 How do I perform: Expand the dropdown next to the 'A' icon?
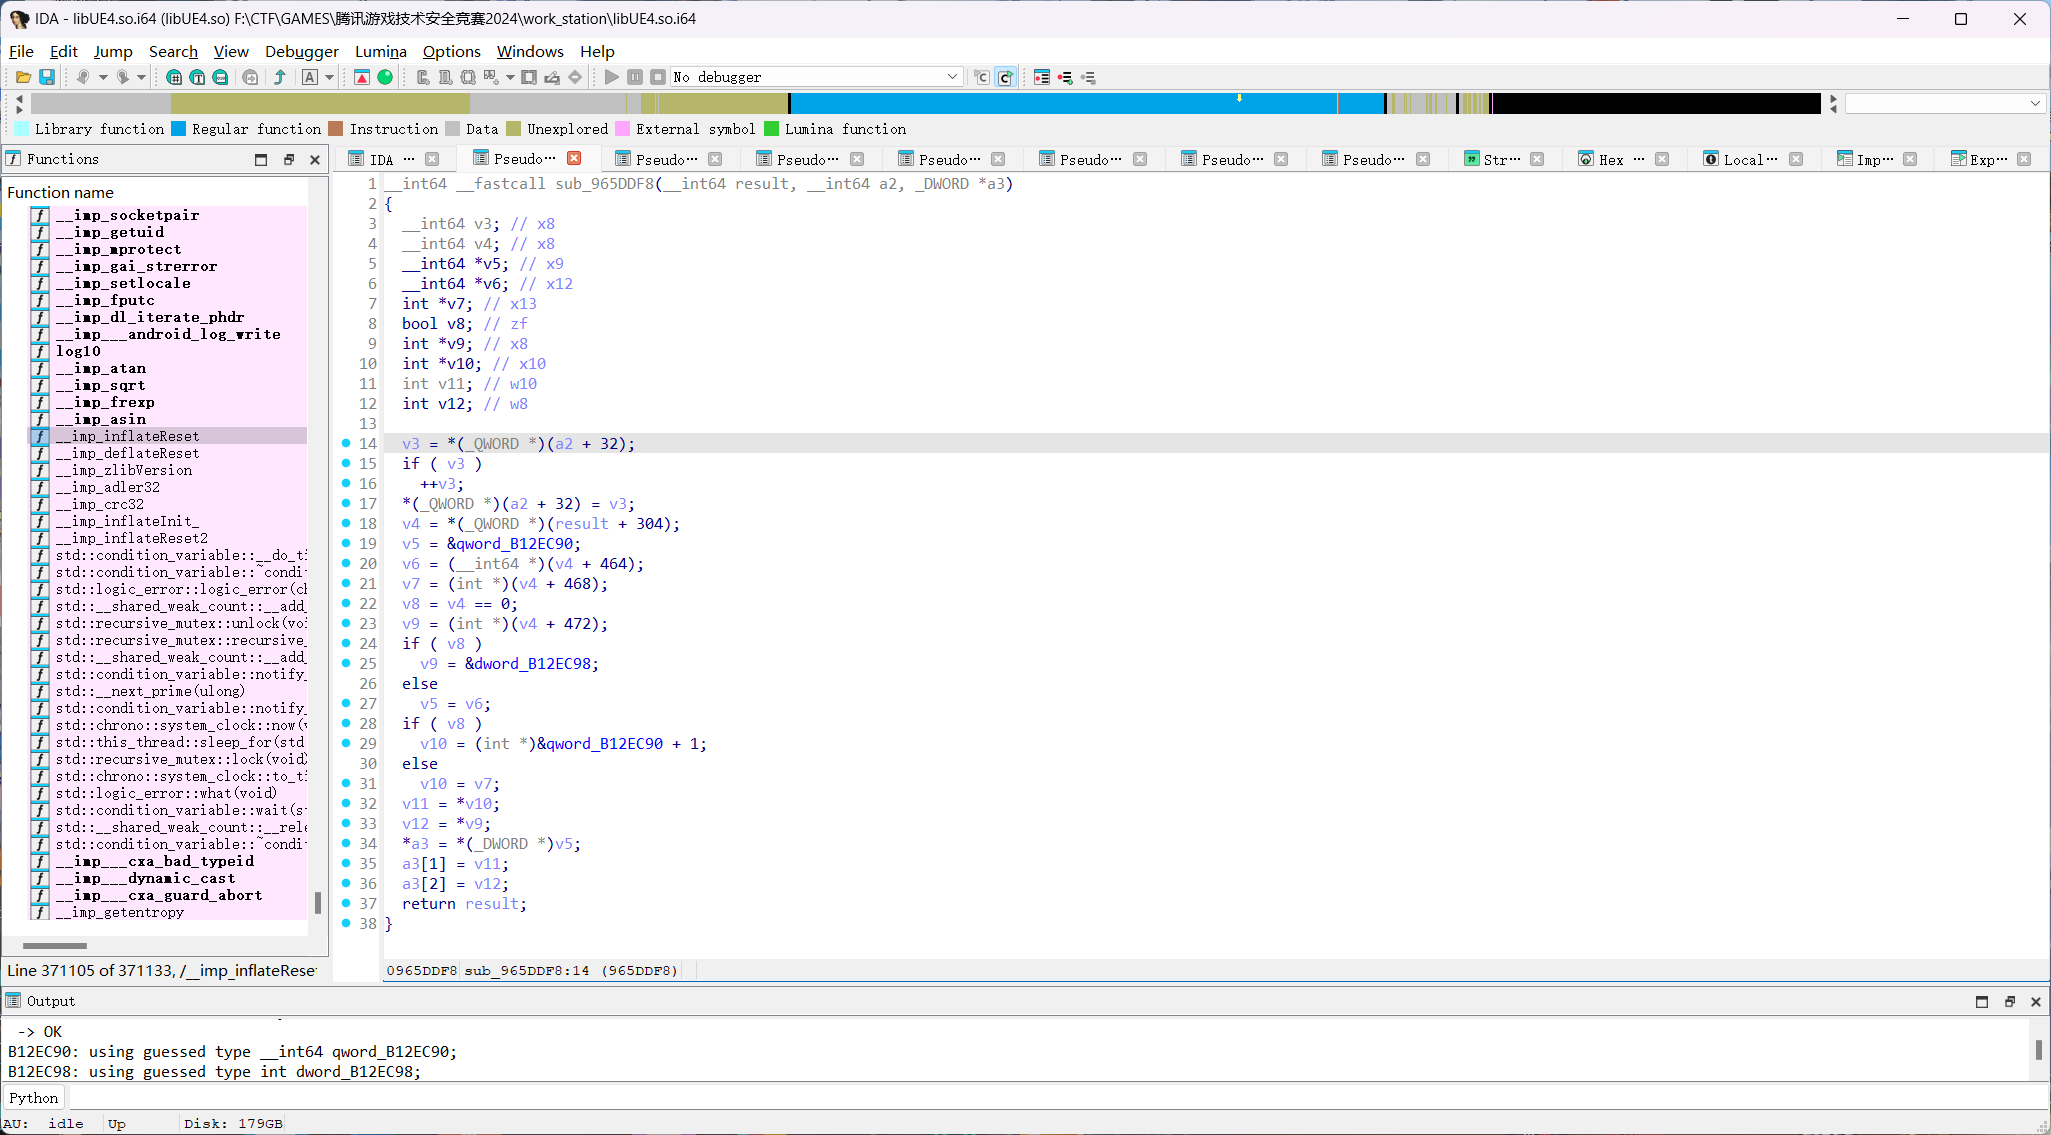(329, 77)
